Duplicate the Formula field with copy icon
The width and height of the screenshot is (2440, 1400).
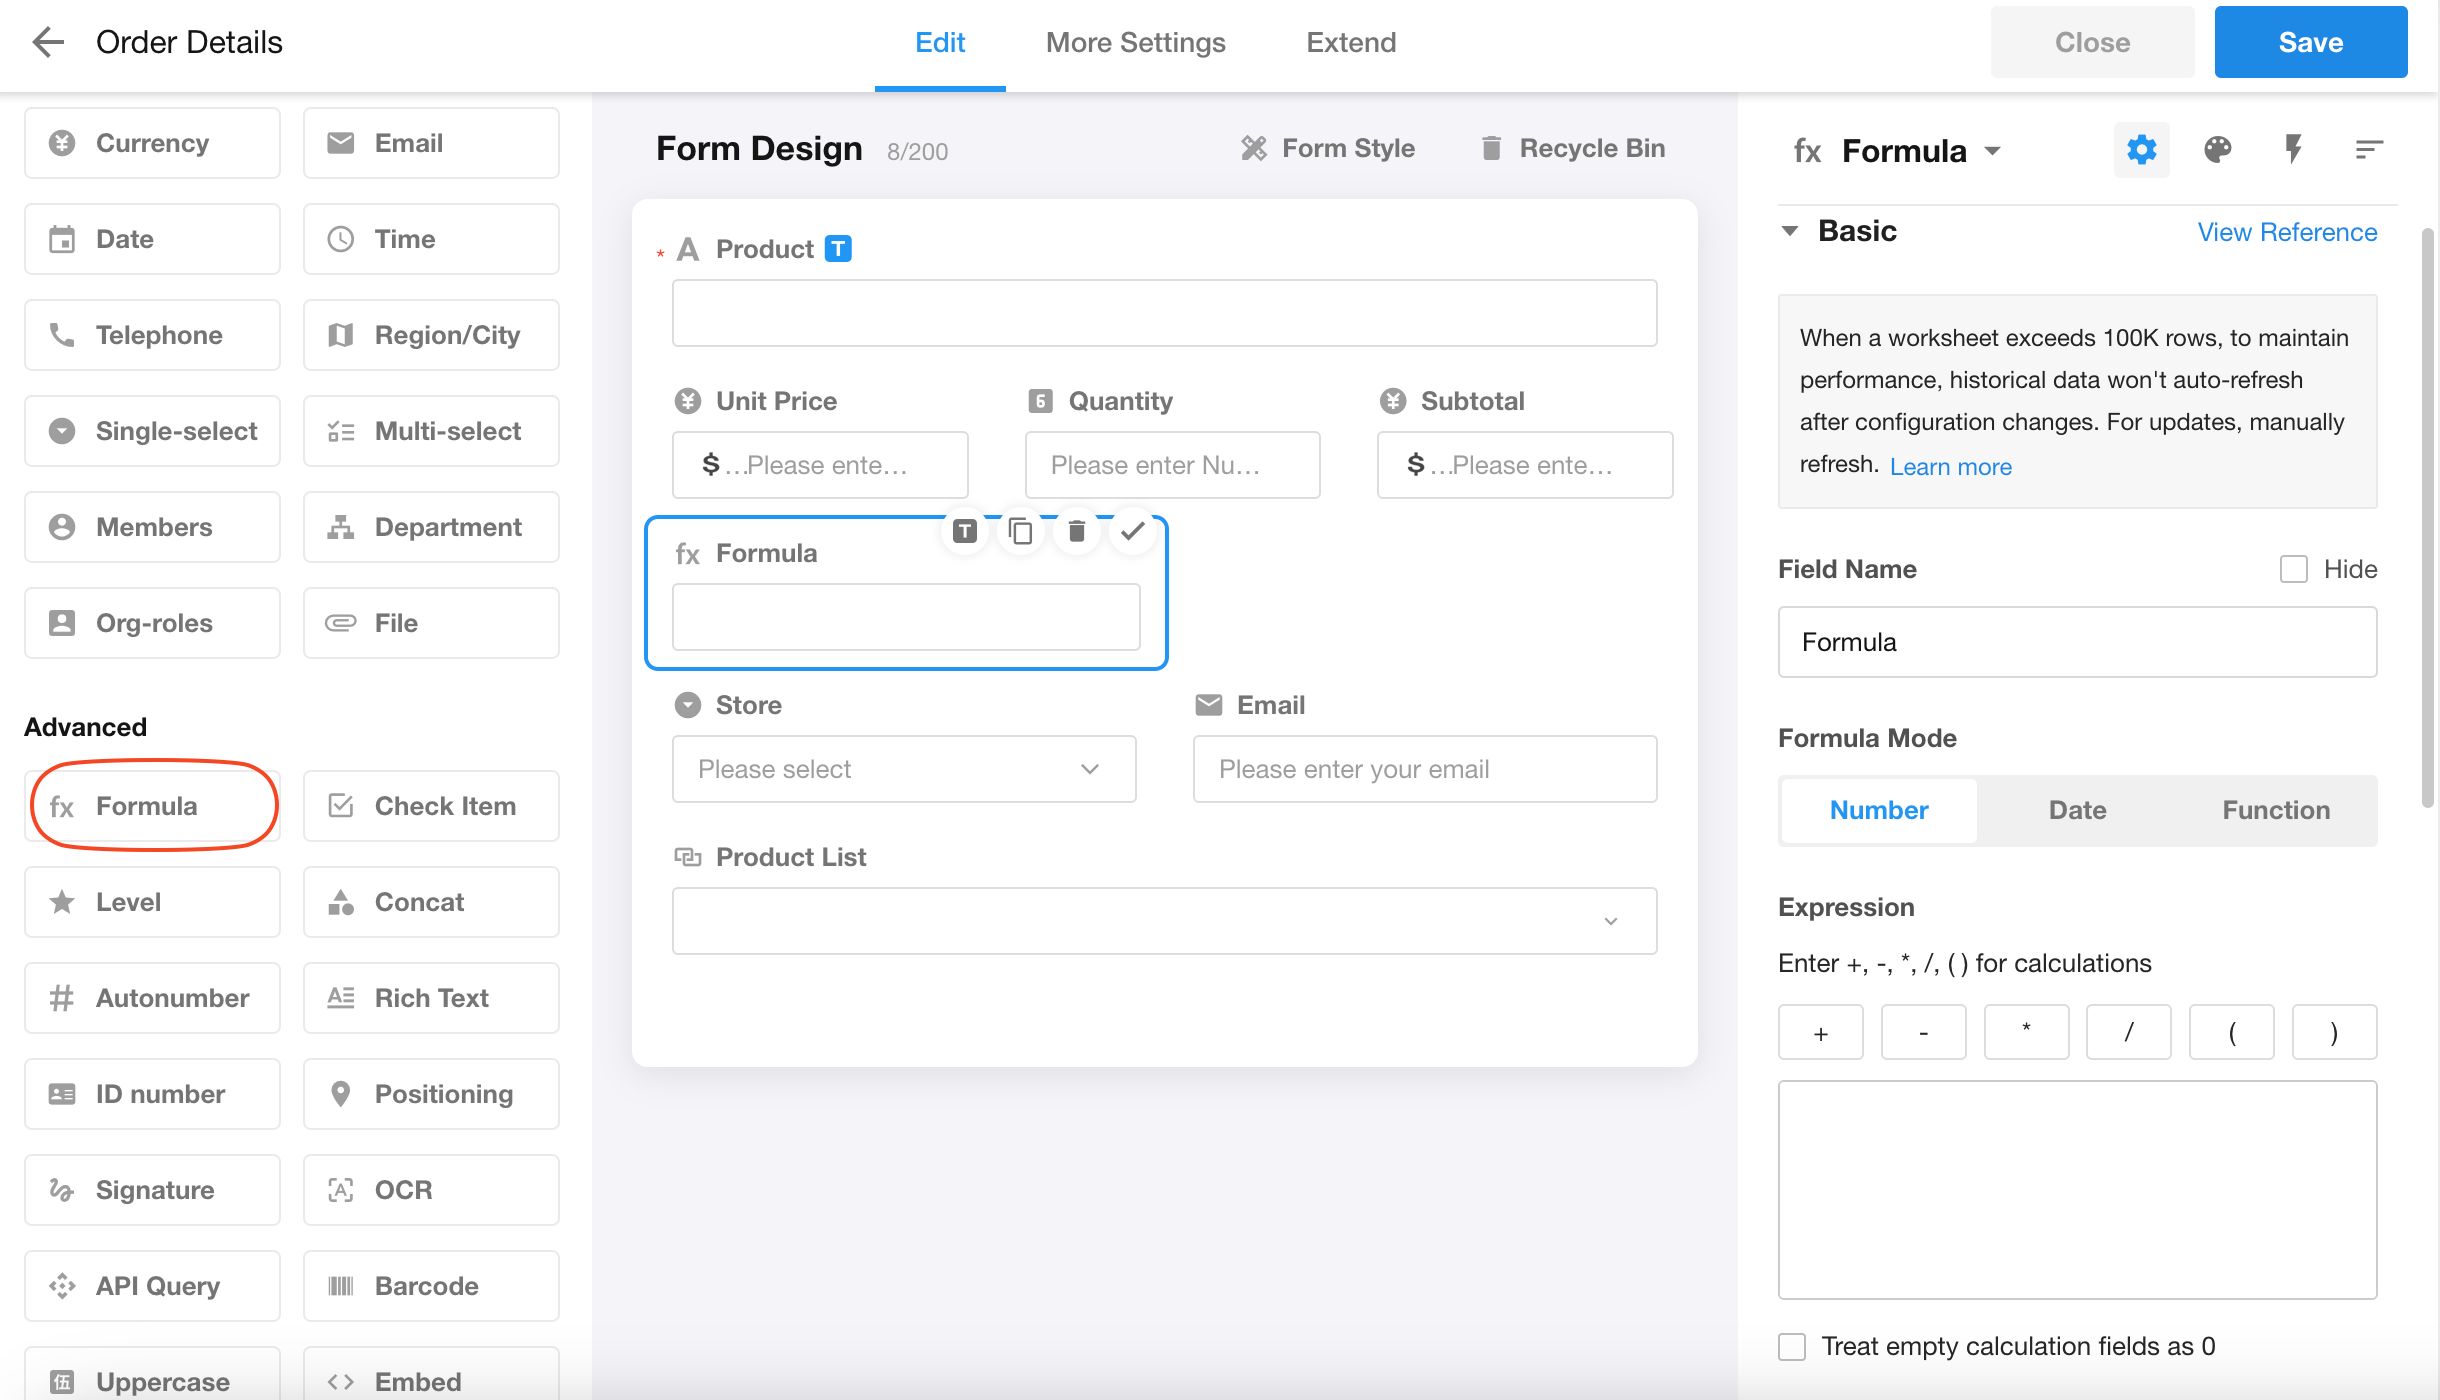pyautogui.click(x=1020, y=531)
